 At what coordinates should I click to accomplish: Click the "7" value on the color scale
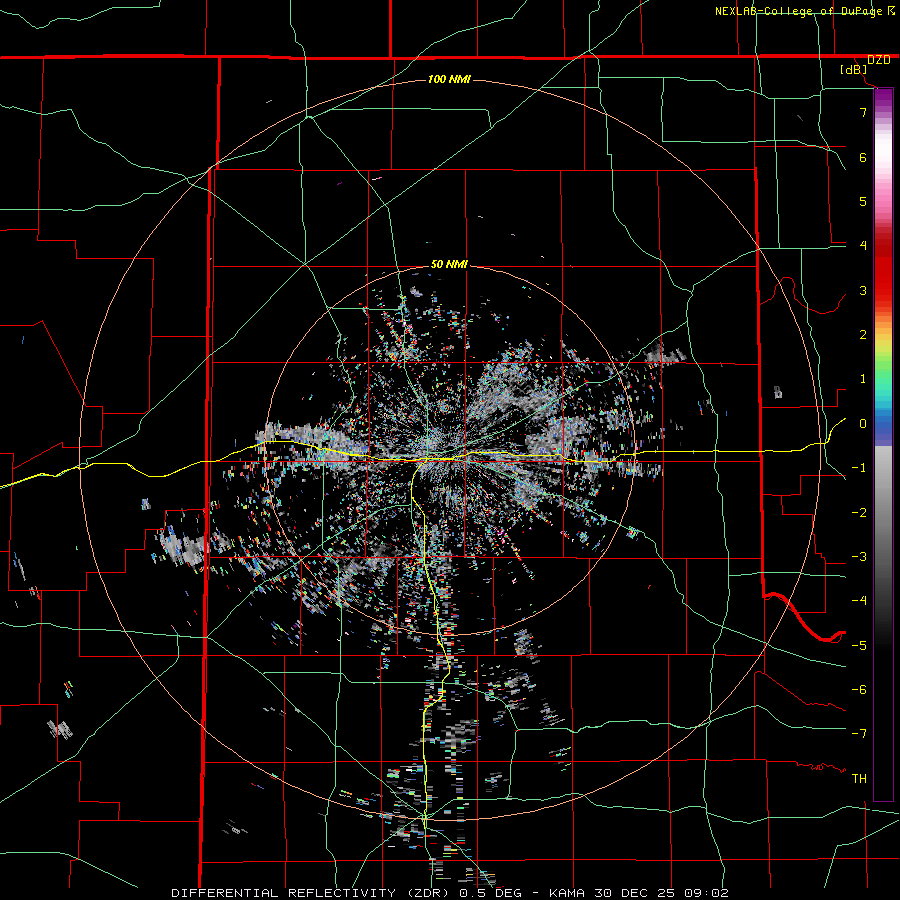point(863,112)
